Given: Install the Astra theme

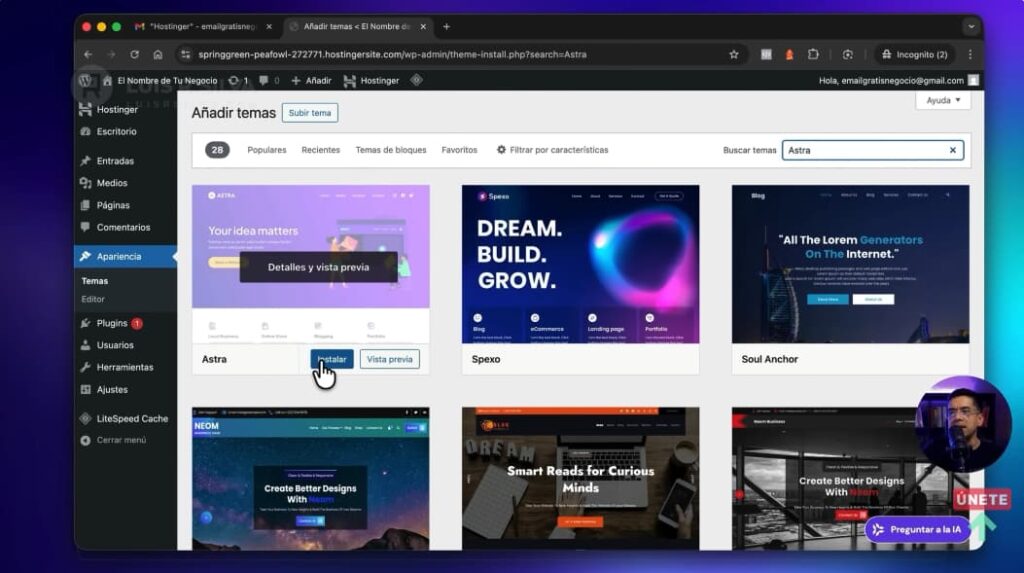Looking at the screenshot, I should pyautogui.click(x=332, y=359).
